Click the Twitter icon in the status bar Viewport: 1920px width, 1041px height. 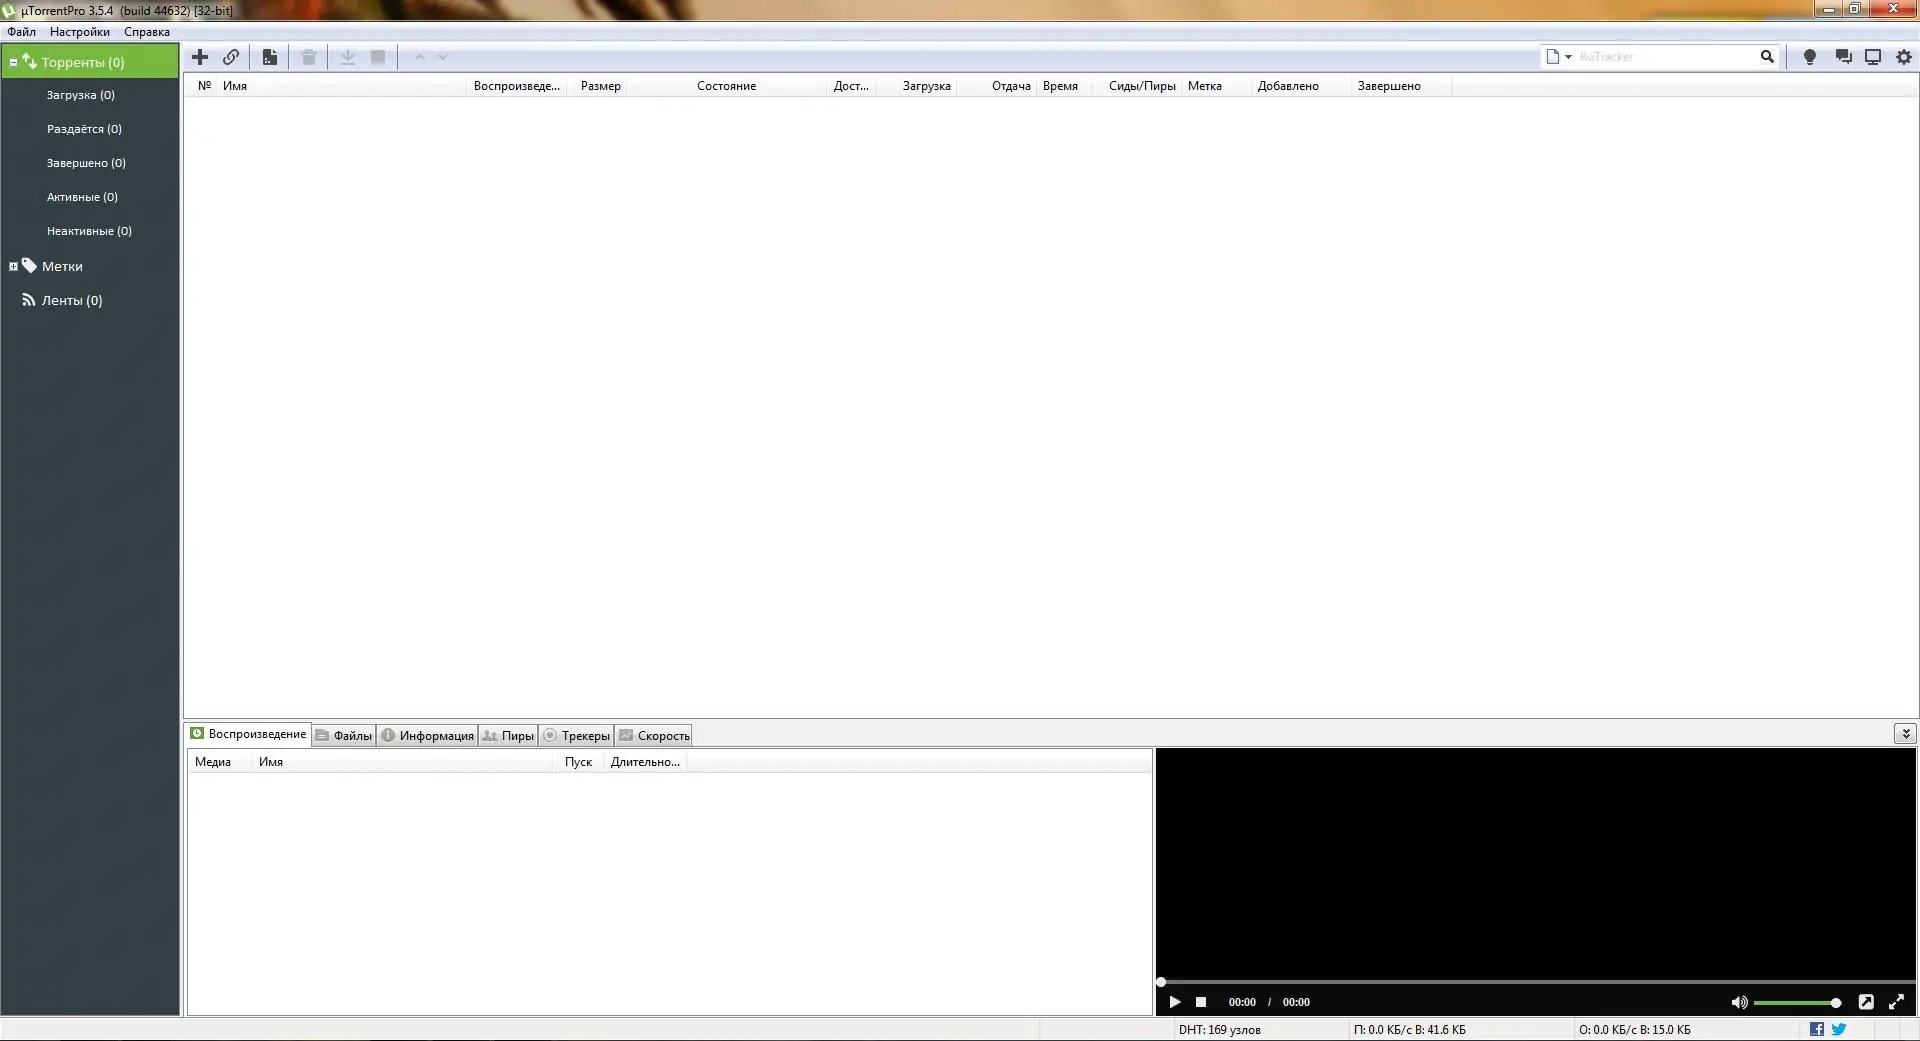coord(1840,1028)
